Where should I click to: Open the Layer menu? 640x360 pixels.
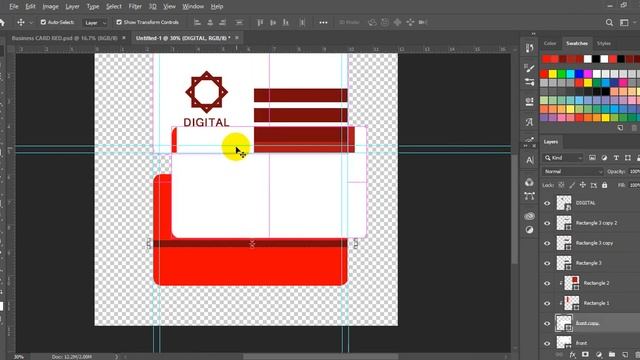pyautogui.click(x=73, y=7)
